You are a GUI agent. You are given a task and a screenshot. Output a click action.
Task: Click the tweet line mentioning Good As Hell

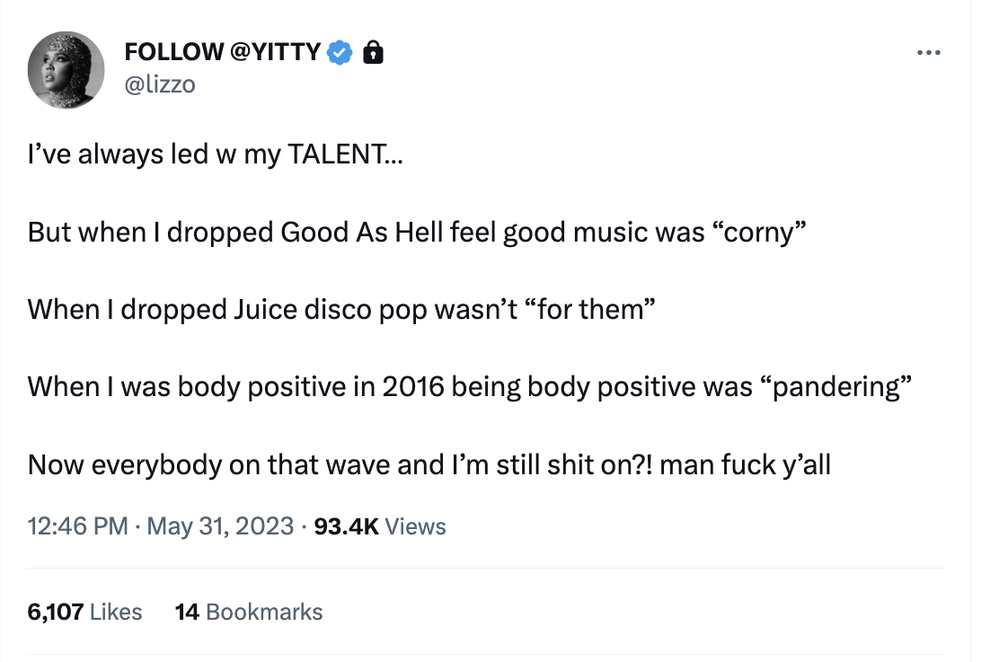point(418,232)
